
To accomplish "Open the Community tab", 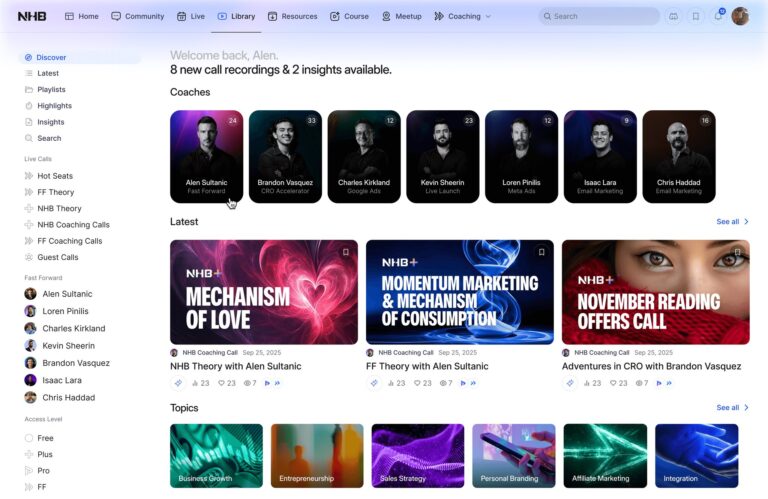I will (x=138, y=16).
